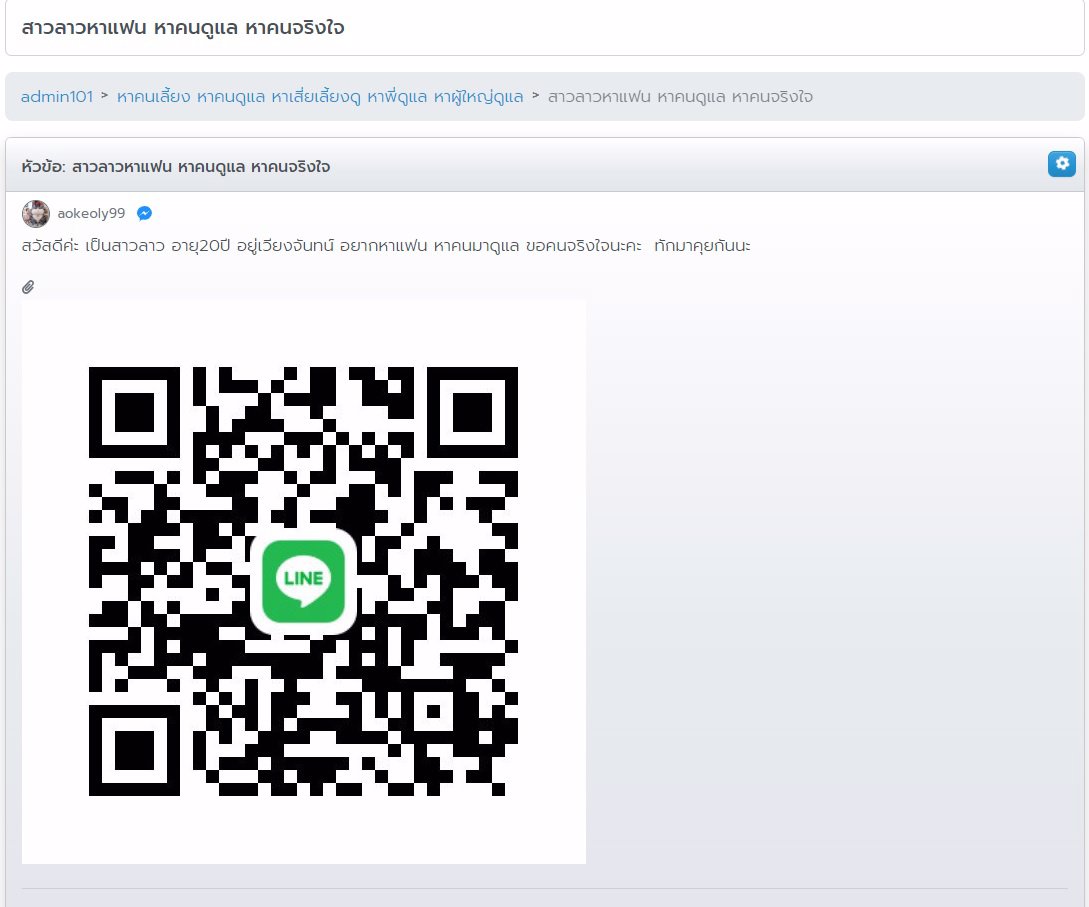Screen dimensions: 1089x907
Task: Open the หาคนเลี้ยง หาคนดูแล category breadcrumb
Action: (320, 96)
